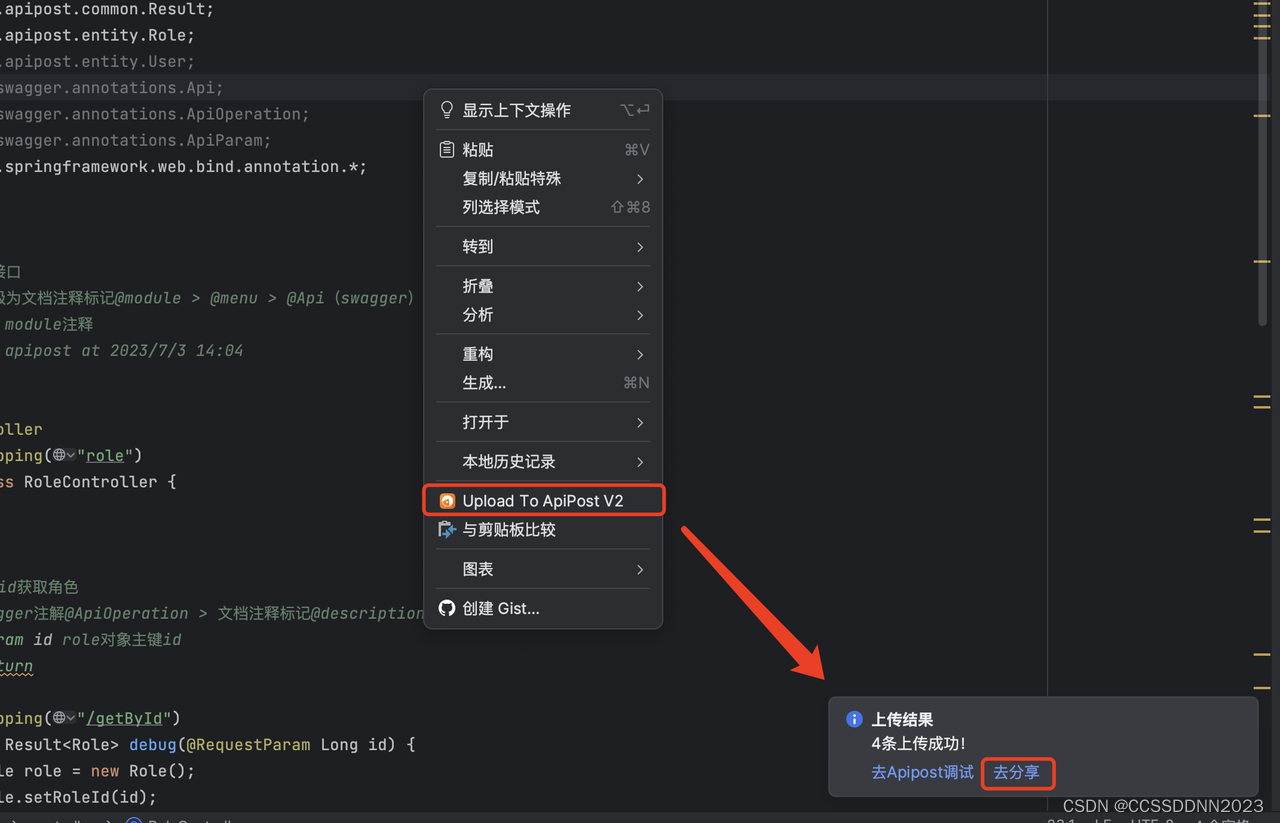Click the 上传结果 notification title
This screenshot has width=1280, height=823.
[x=902, y=719]
